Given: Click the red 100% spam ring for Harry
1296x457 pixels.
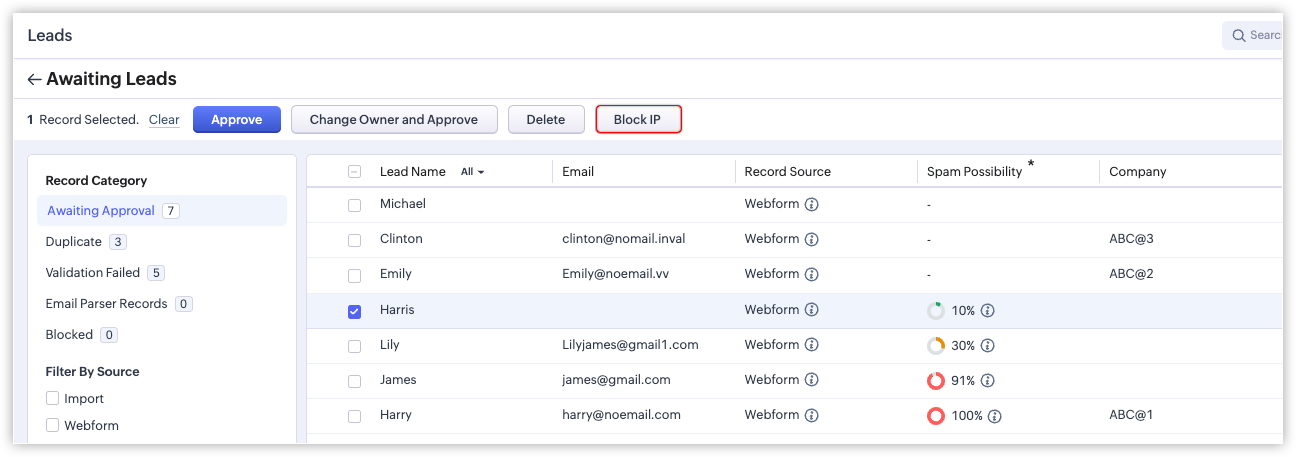Looking at the screenshot, I should [936, 416].
